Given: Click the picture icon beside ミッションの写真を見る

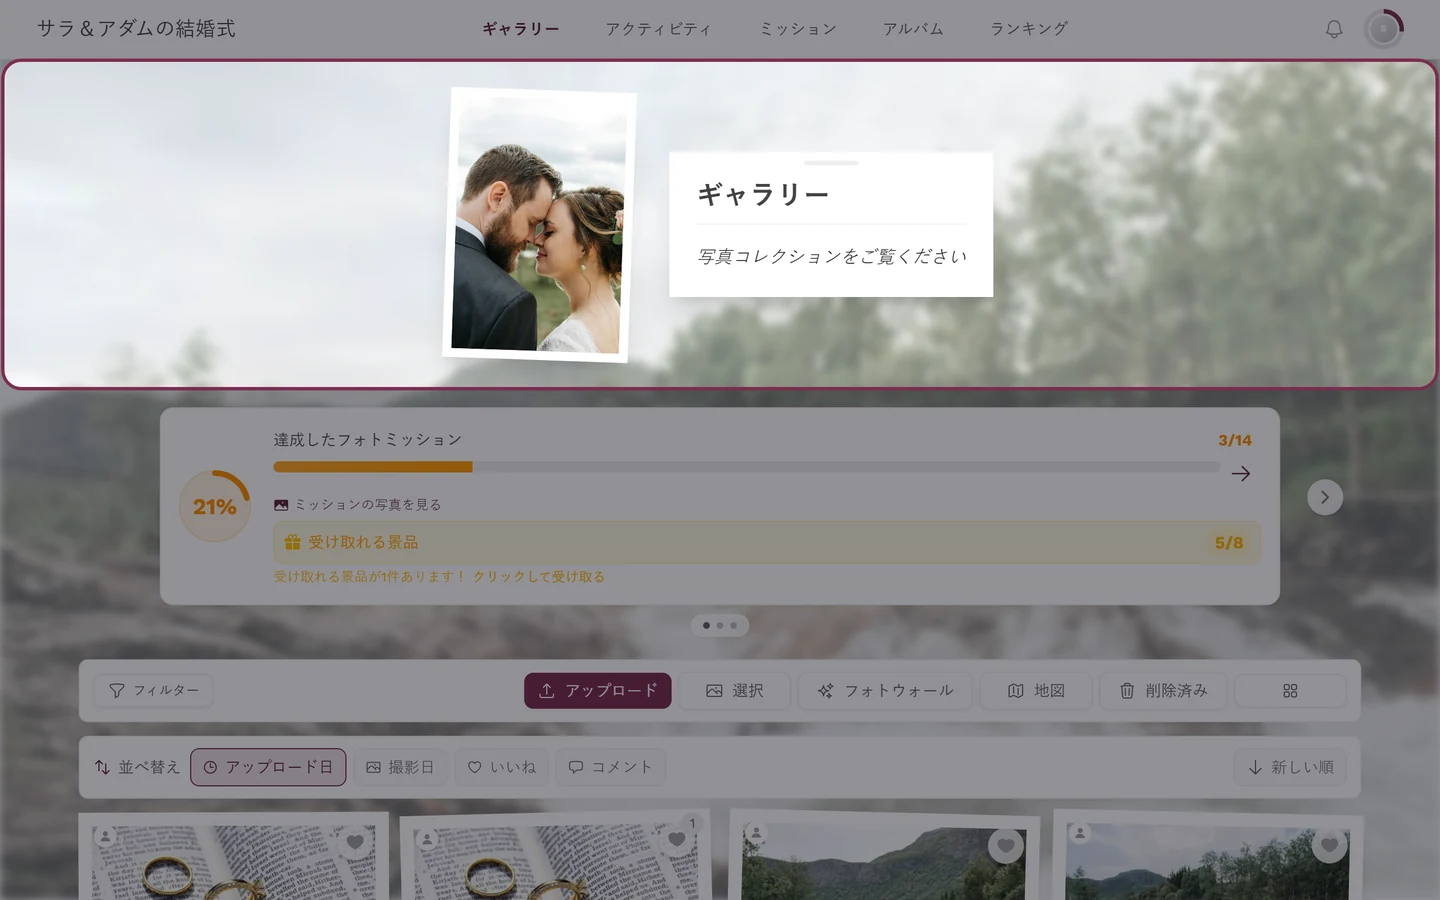Looking at the screenshot, I should (281, 505).
